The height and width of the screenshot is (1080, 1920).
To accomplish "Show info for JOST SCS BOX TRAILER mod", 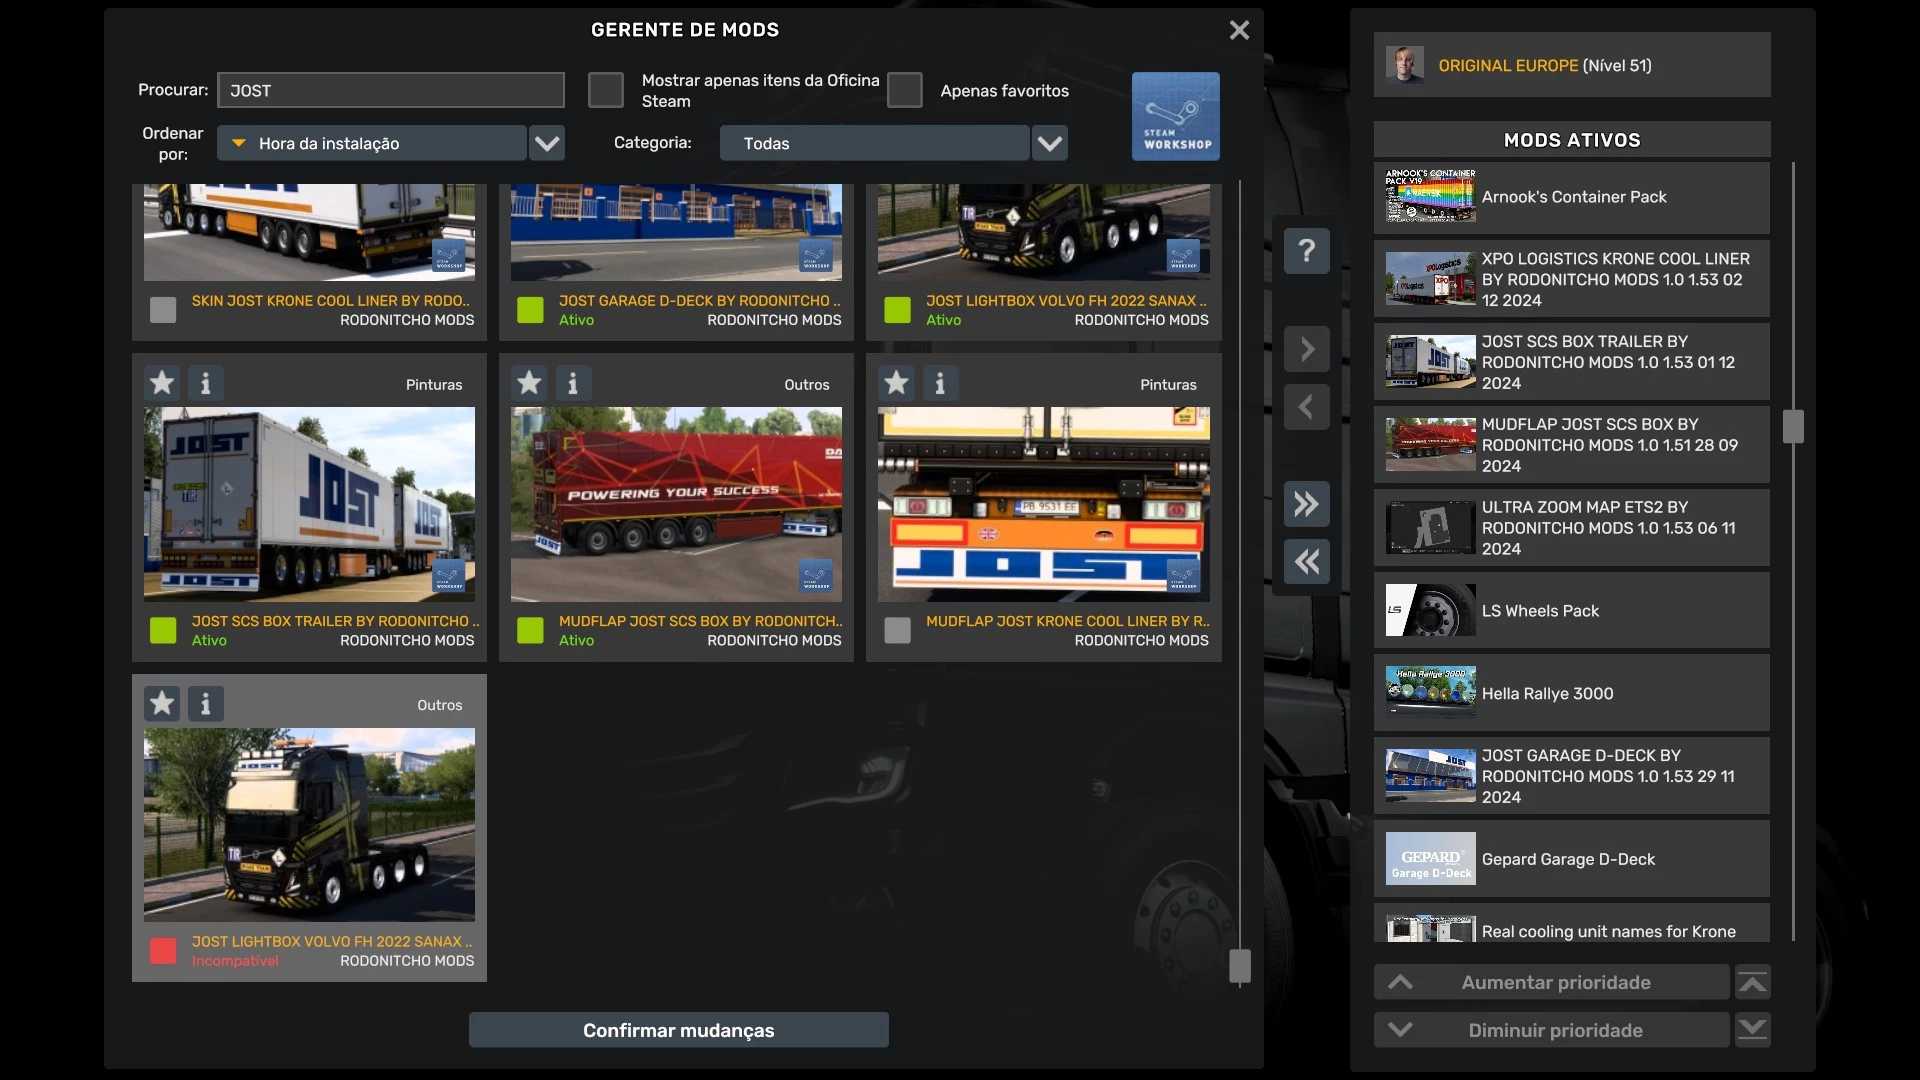I will coord(206,383).
